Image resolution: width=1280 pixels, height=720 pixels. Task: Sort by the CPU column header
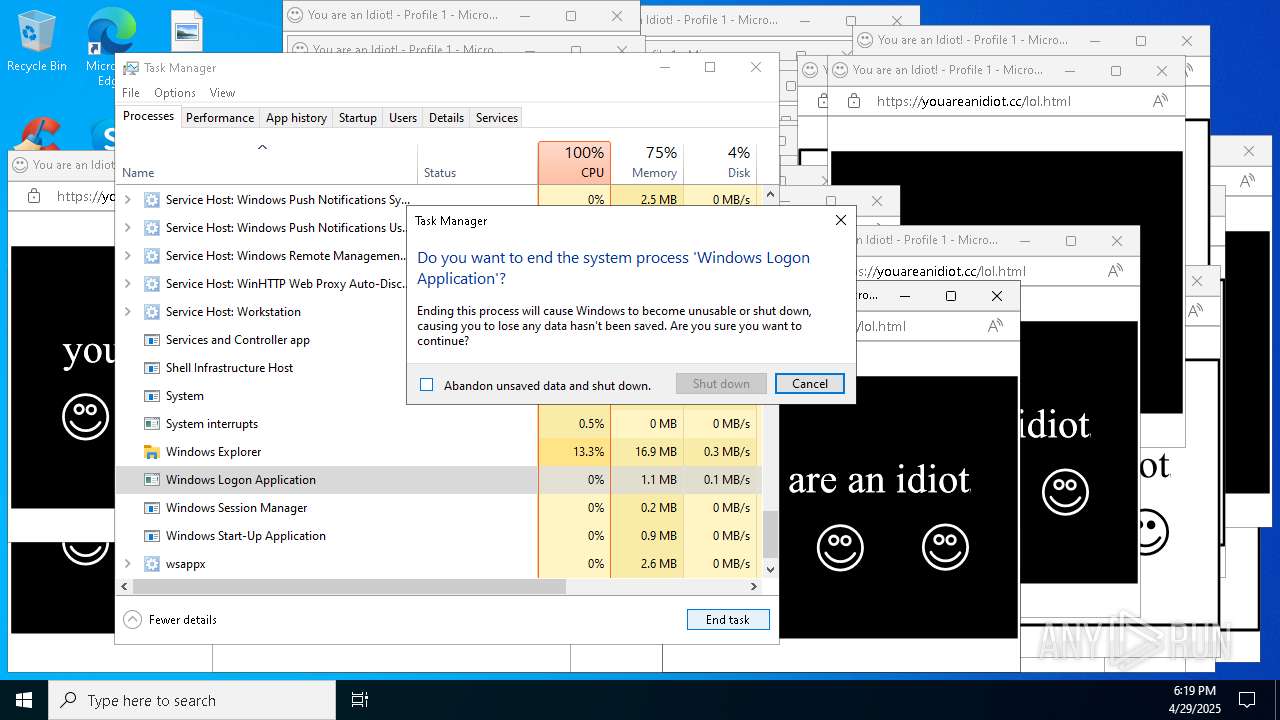[574, 163]
